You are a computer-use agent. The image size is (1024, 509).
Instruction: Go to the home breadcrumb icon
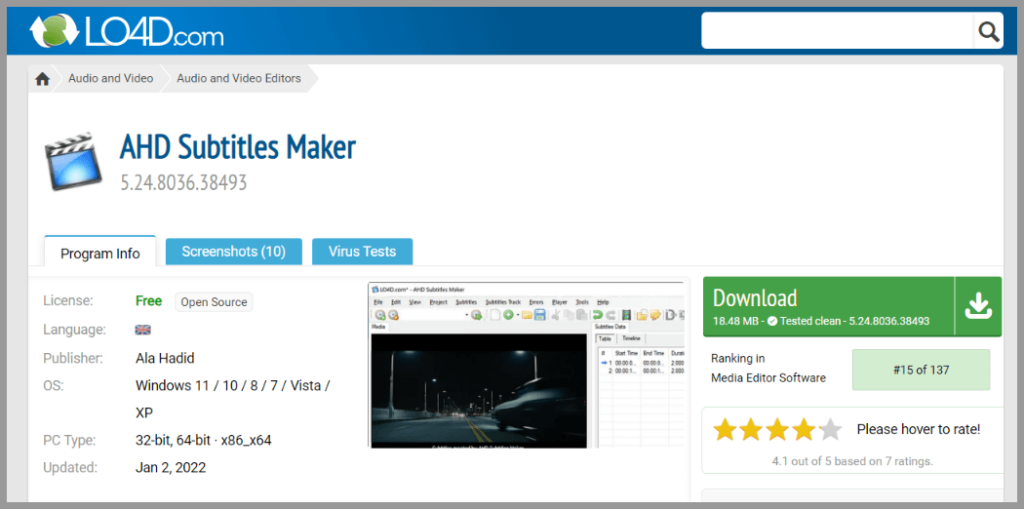(42, 78)
